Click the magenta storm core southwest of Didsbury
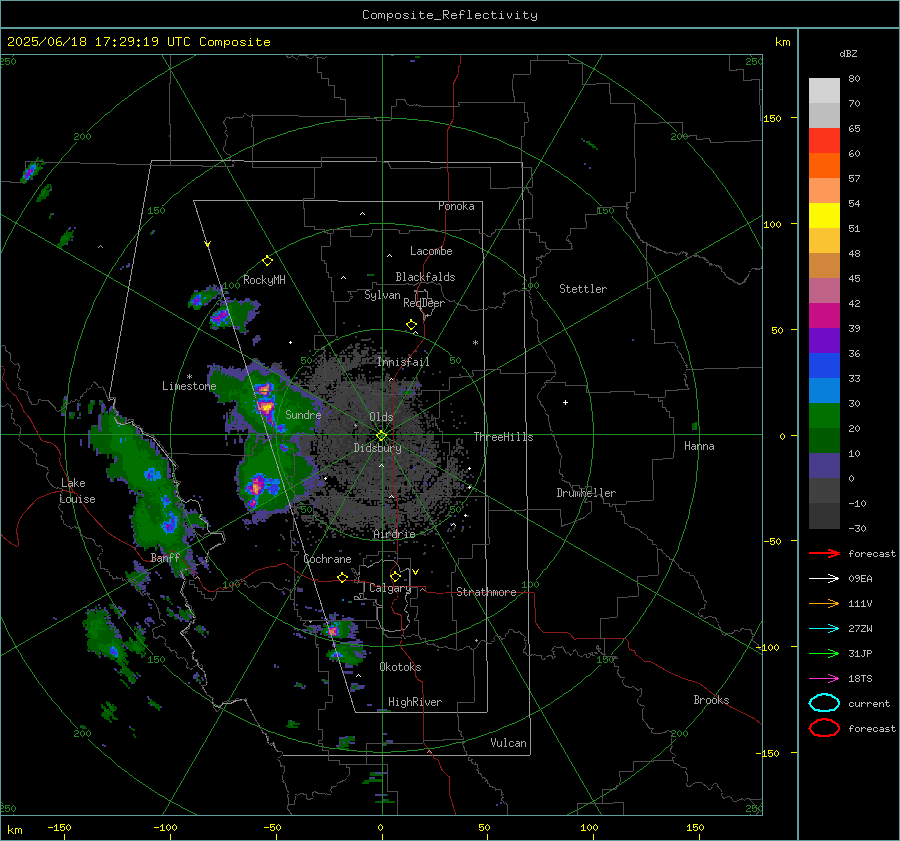The height and width of the screenshot is (841, 900). [x=257, y=485]
